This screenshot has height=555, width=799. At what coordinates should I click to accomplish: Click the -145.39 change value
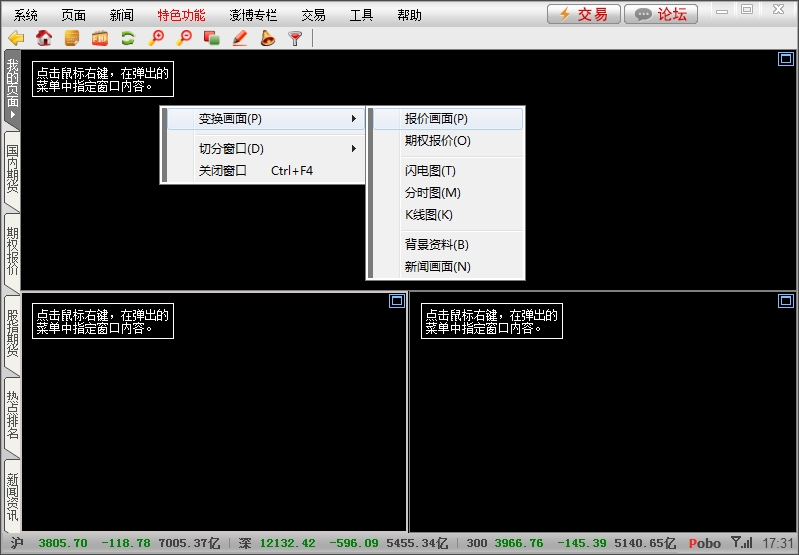tap(581, 543)
